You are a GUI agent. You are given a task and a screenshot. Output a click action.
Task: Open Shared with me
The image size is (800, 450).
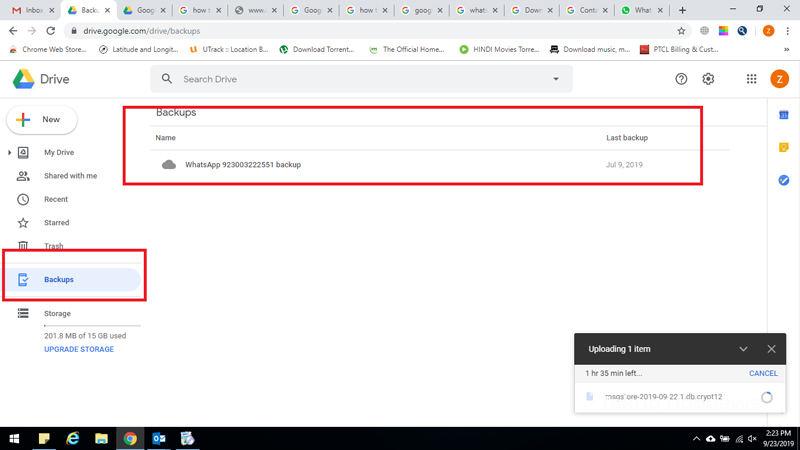pos(70,176)
